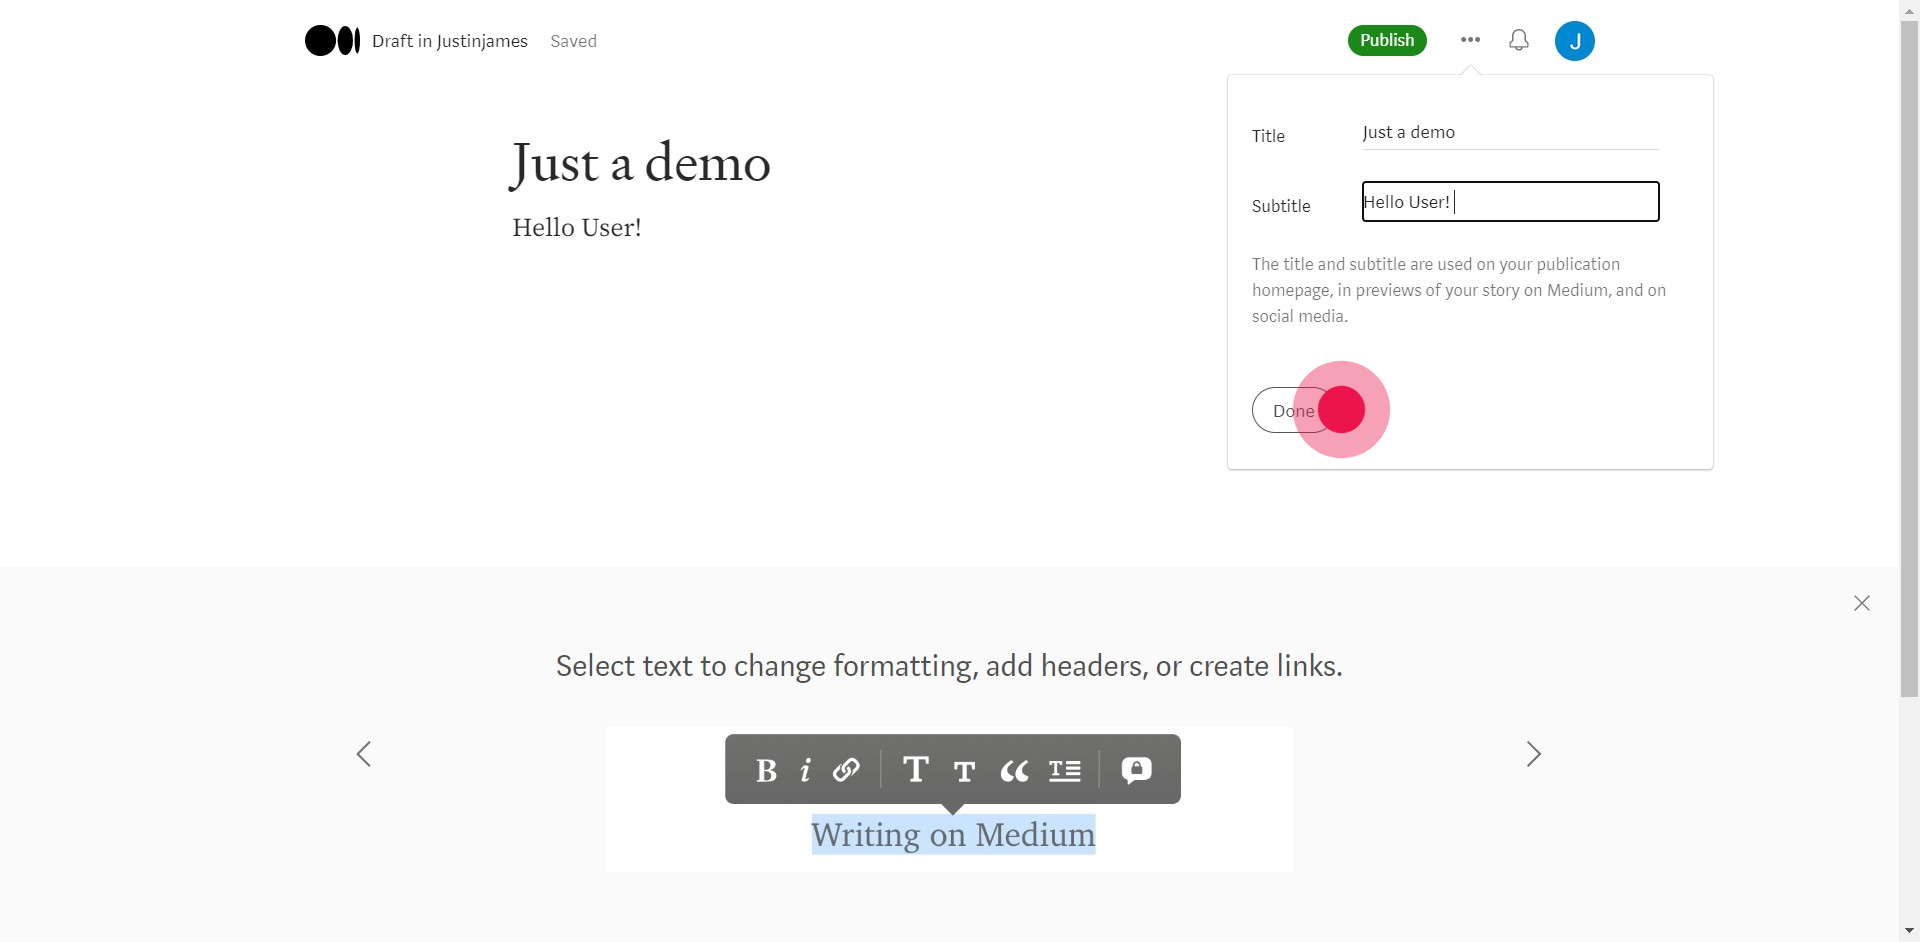Image resolution: width=1920 pixels, height=942 pixels.
Task: Click the Medium logo icon
Action: [x=332, y=41]
